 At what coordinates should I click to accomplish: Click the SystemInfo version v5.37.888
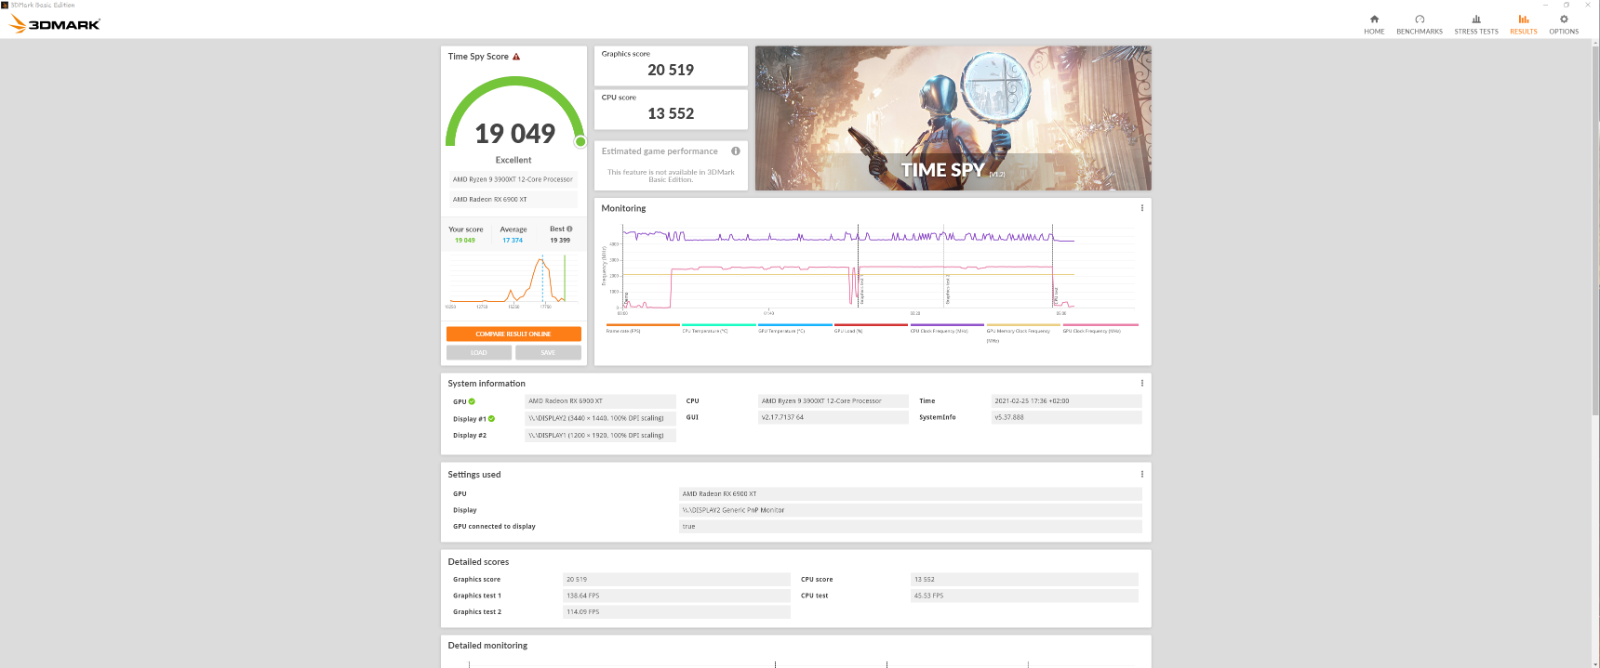[1066, 417]
